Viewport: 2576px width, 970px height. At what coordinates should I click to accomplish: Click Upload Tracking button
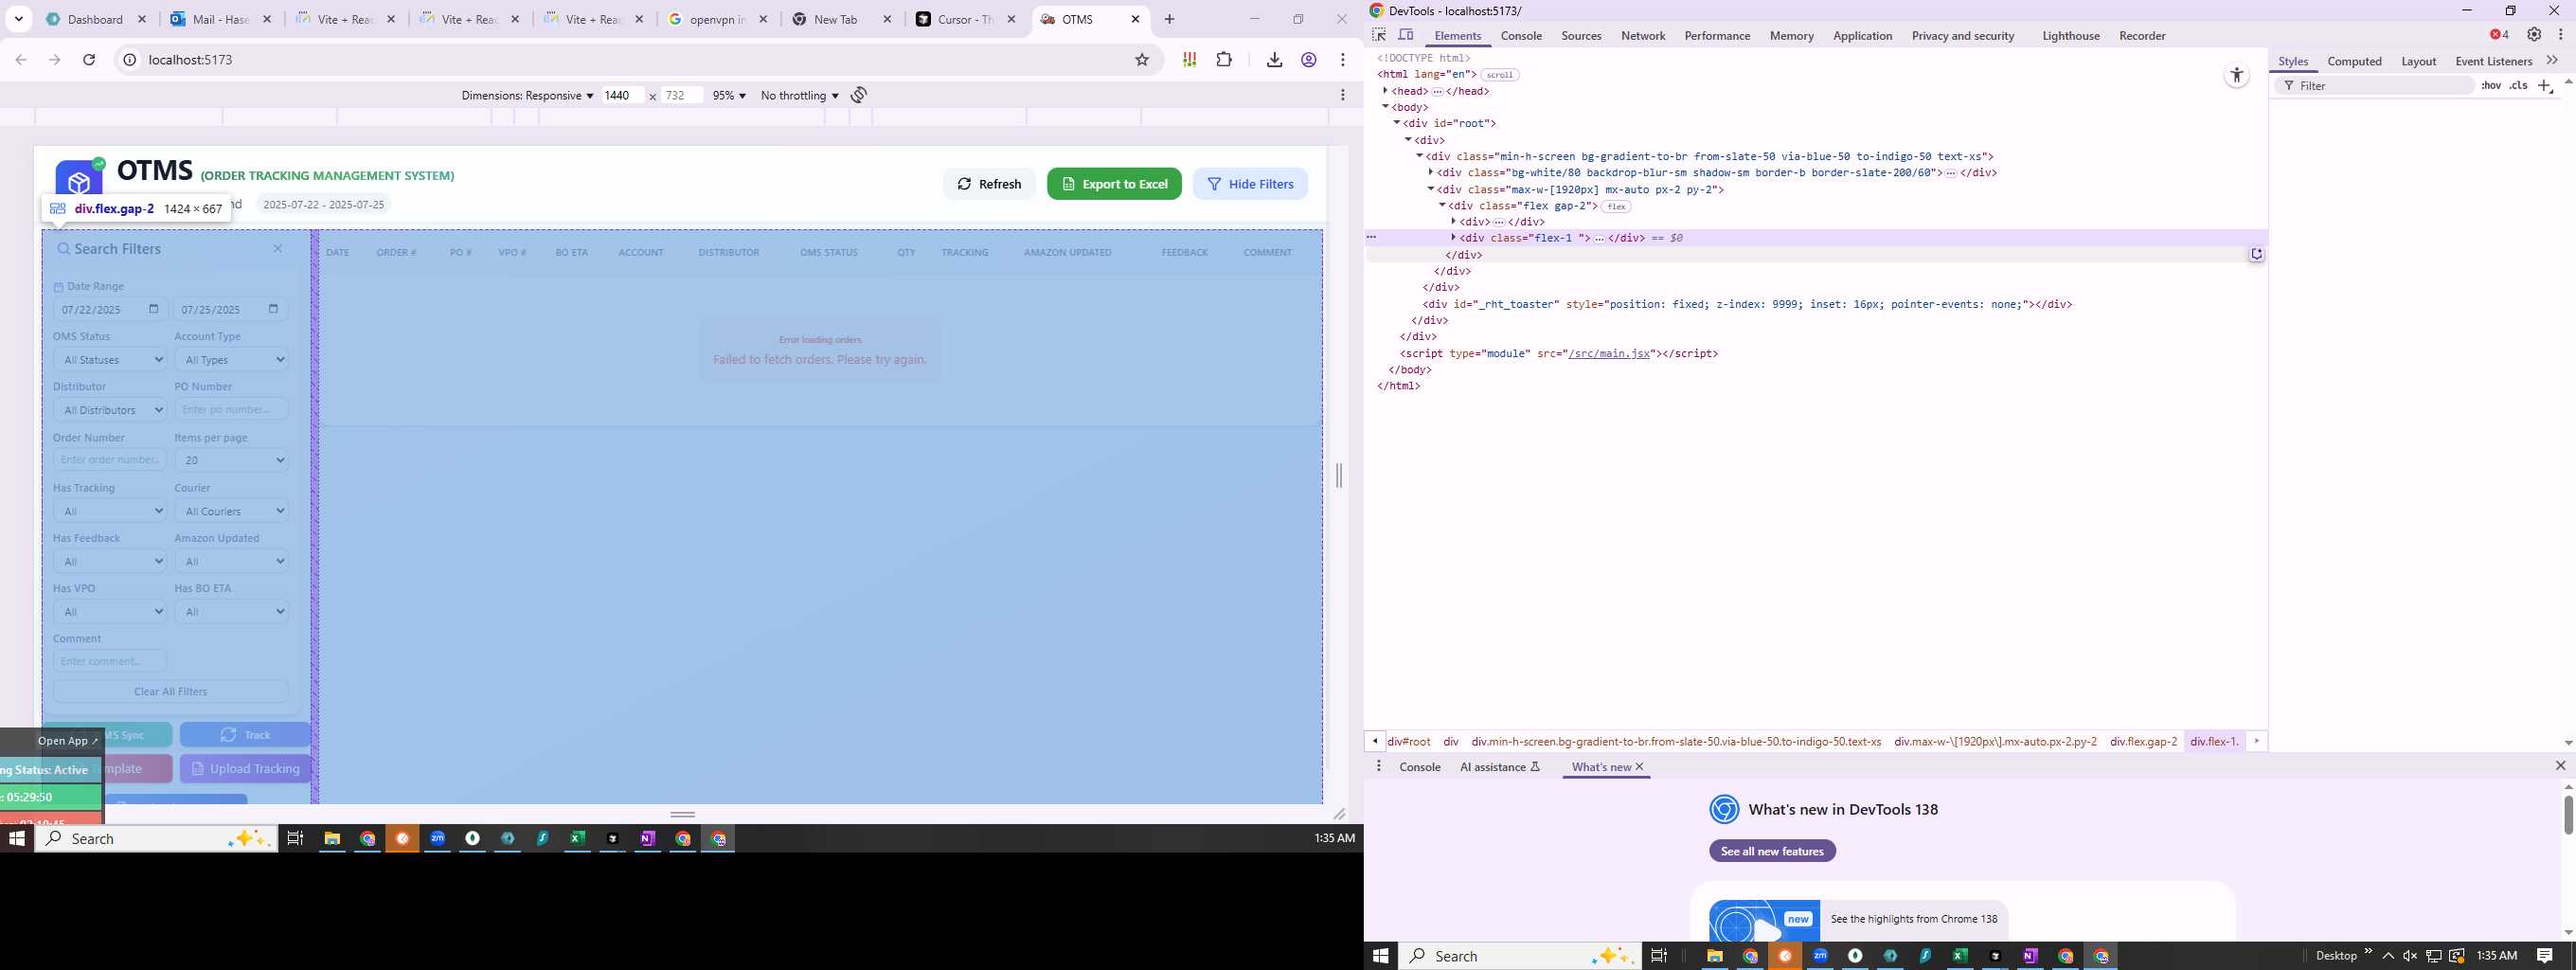point(246,768)
